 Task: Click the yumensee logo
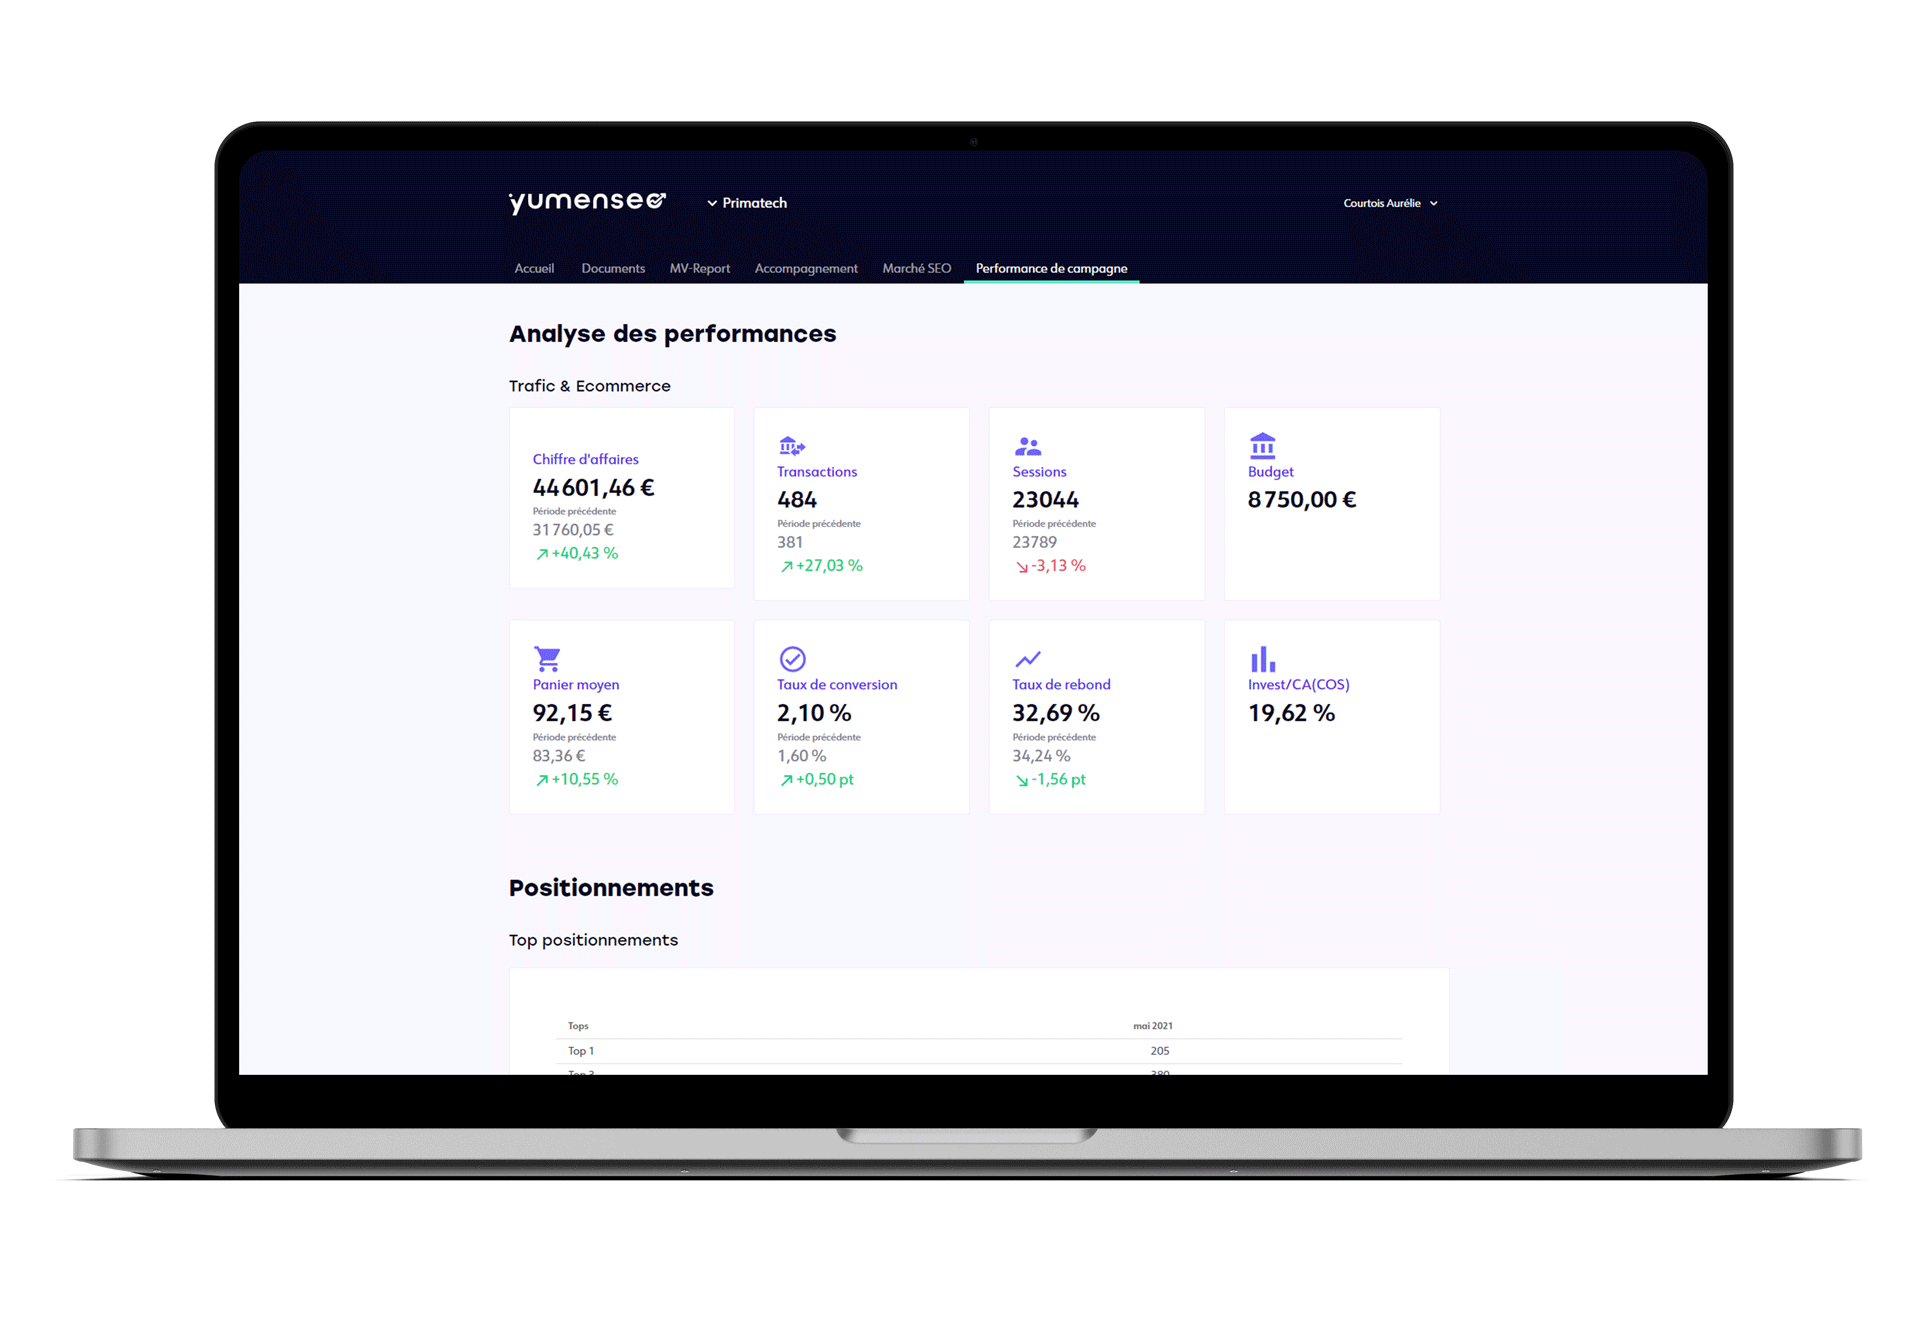pos(587,202)
